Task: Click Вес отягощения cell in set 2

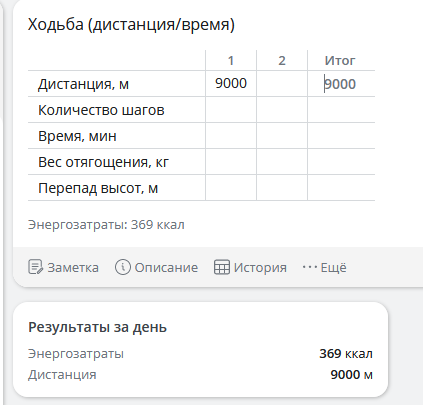Action: [282, 162]
